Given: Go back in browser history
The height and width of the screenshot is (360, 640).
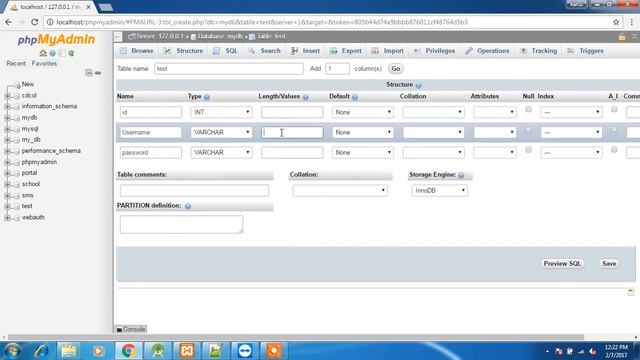Looking at the screenshot, I should point(9,22).
